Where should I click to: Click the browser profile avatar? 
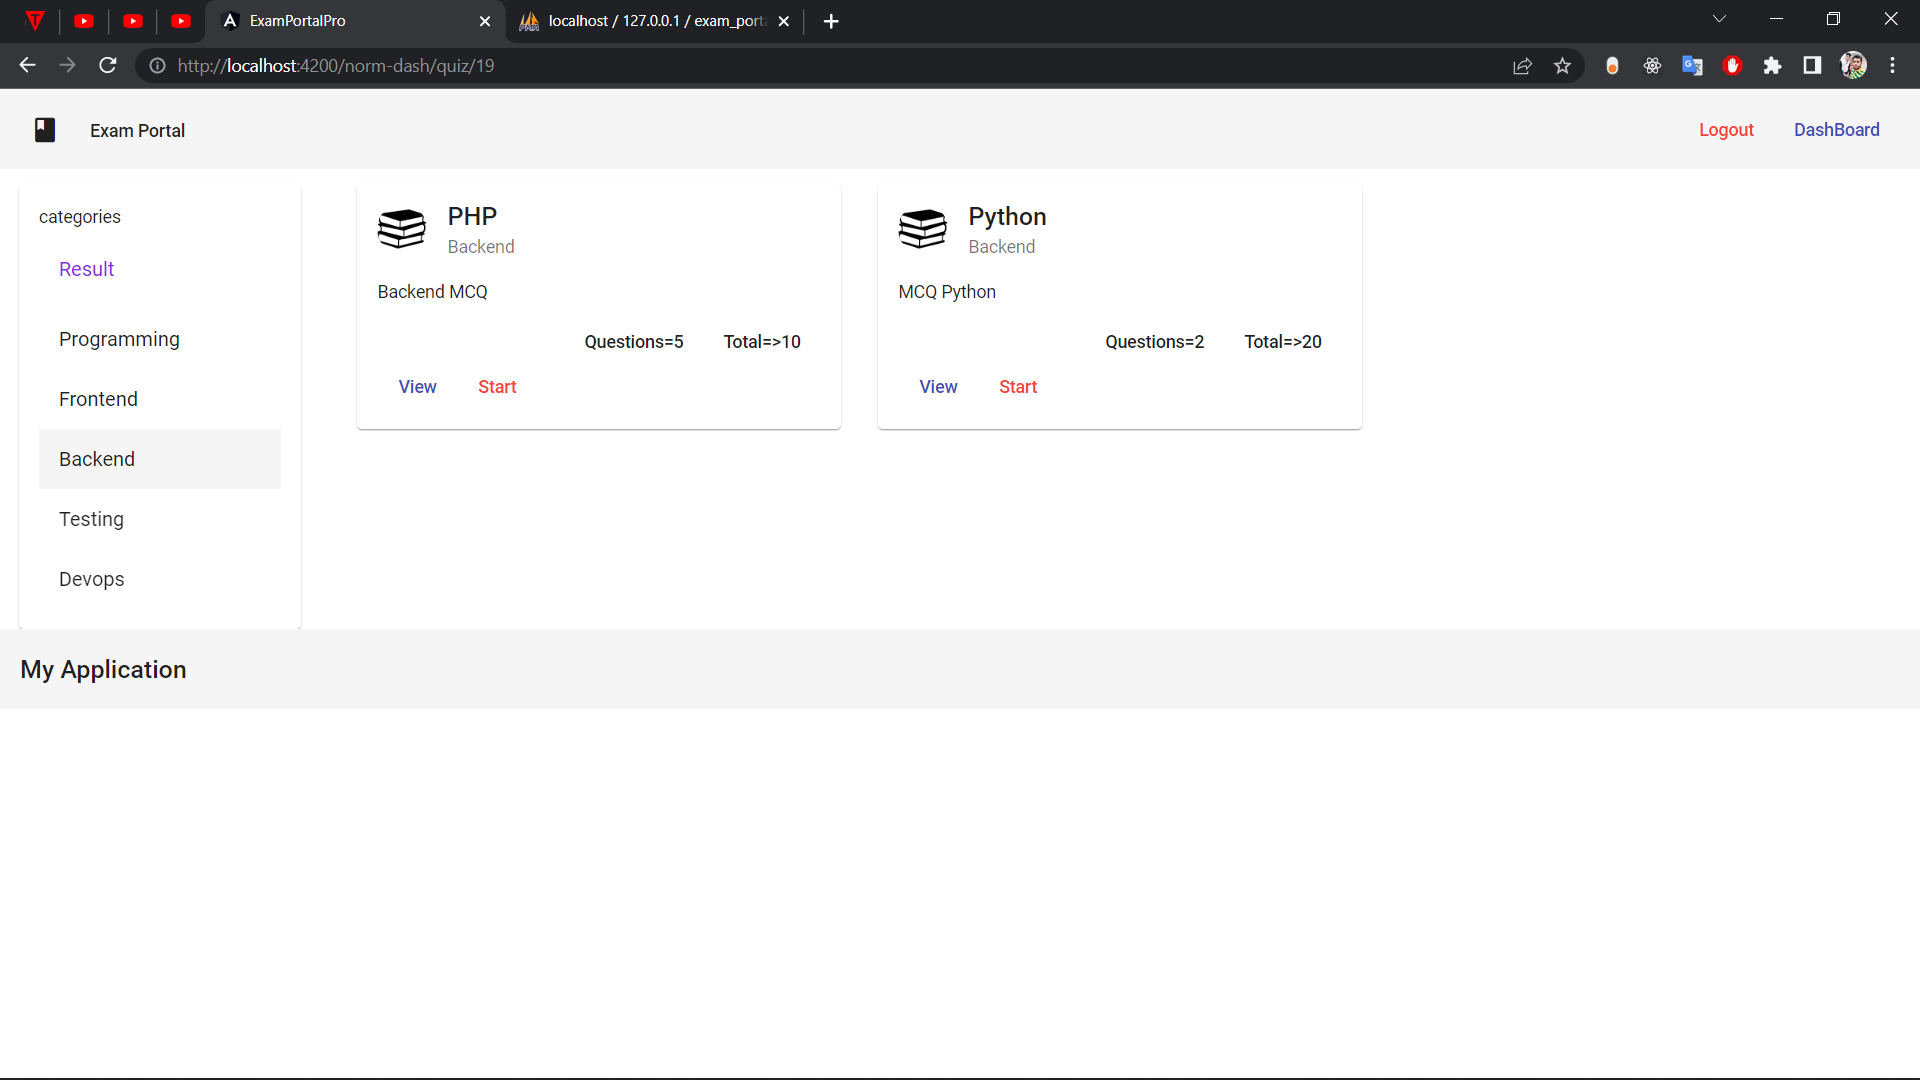(1854, 65)
